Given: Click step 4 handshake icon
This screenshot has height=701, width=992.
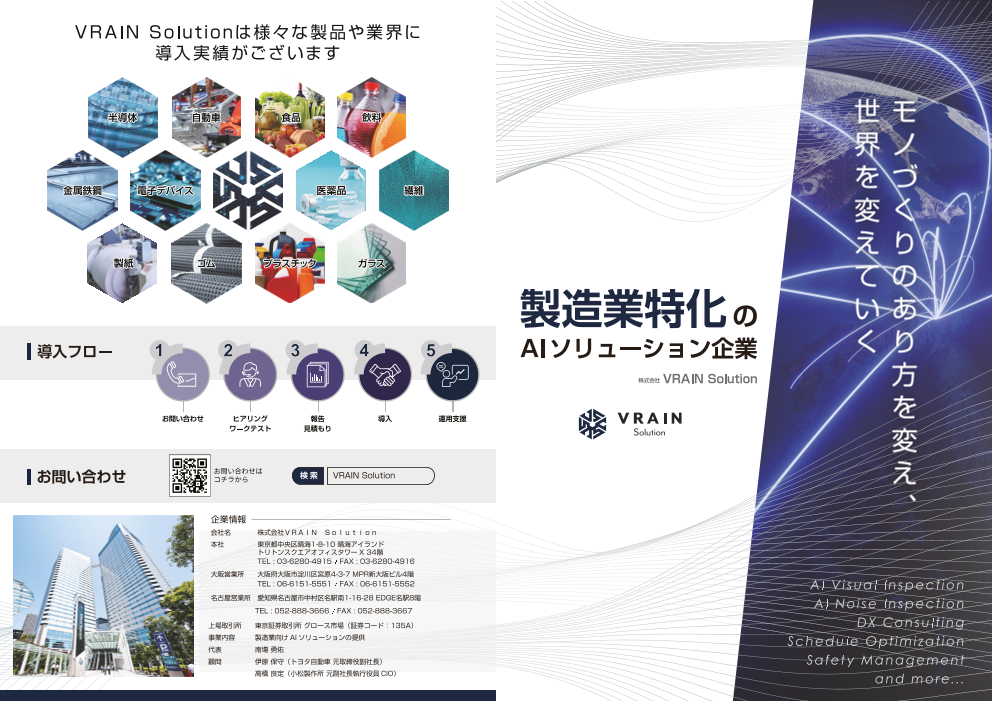Looking at the screenshot, I should click(x=385, y=375).
